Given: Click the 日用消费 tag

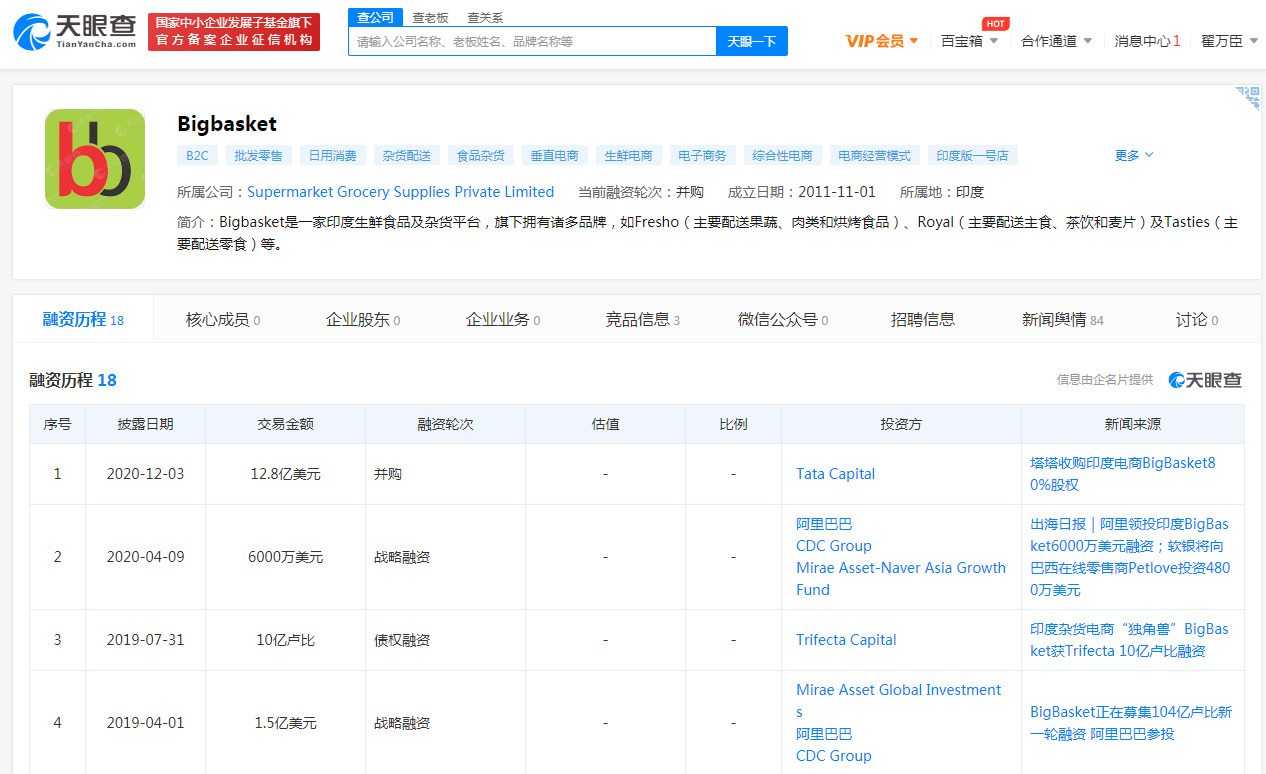Looking at the screenshot, I should coord(333,155).
